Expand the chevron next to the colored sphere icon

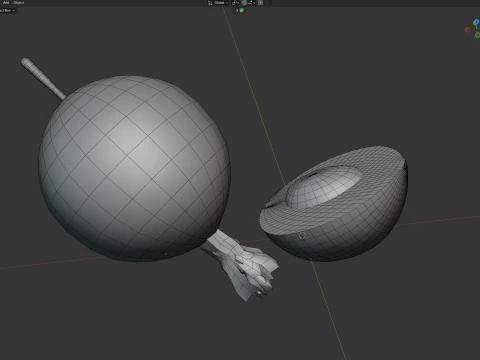click(237, 10)
